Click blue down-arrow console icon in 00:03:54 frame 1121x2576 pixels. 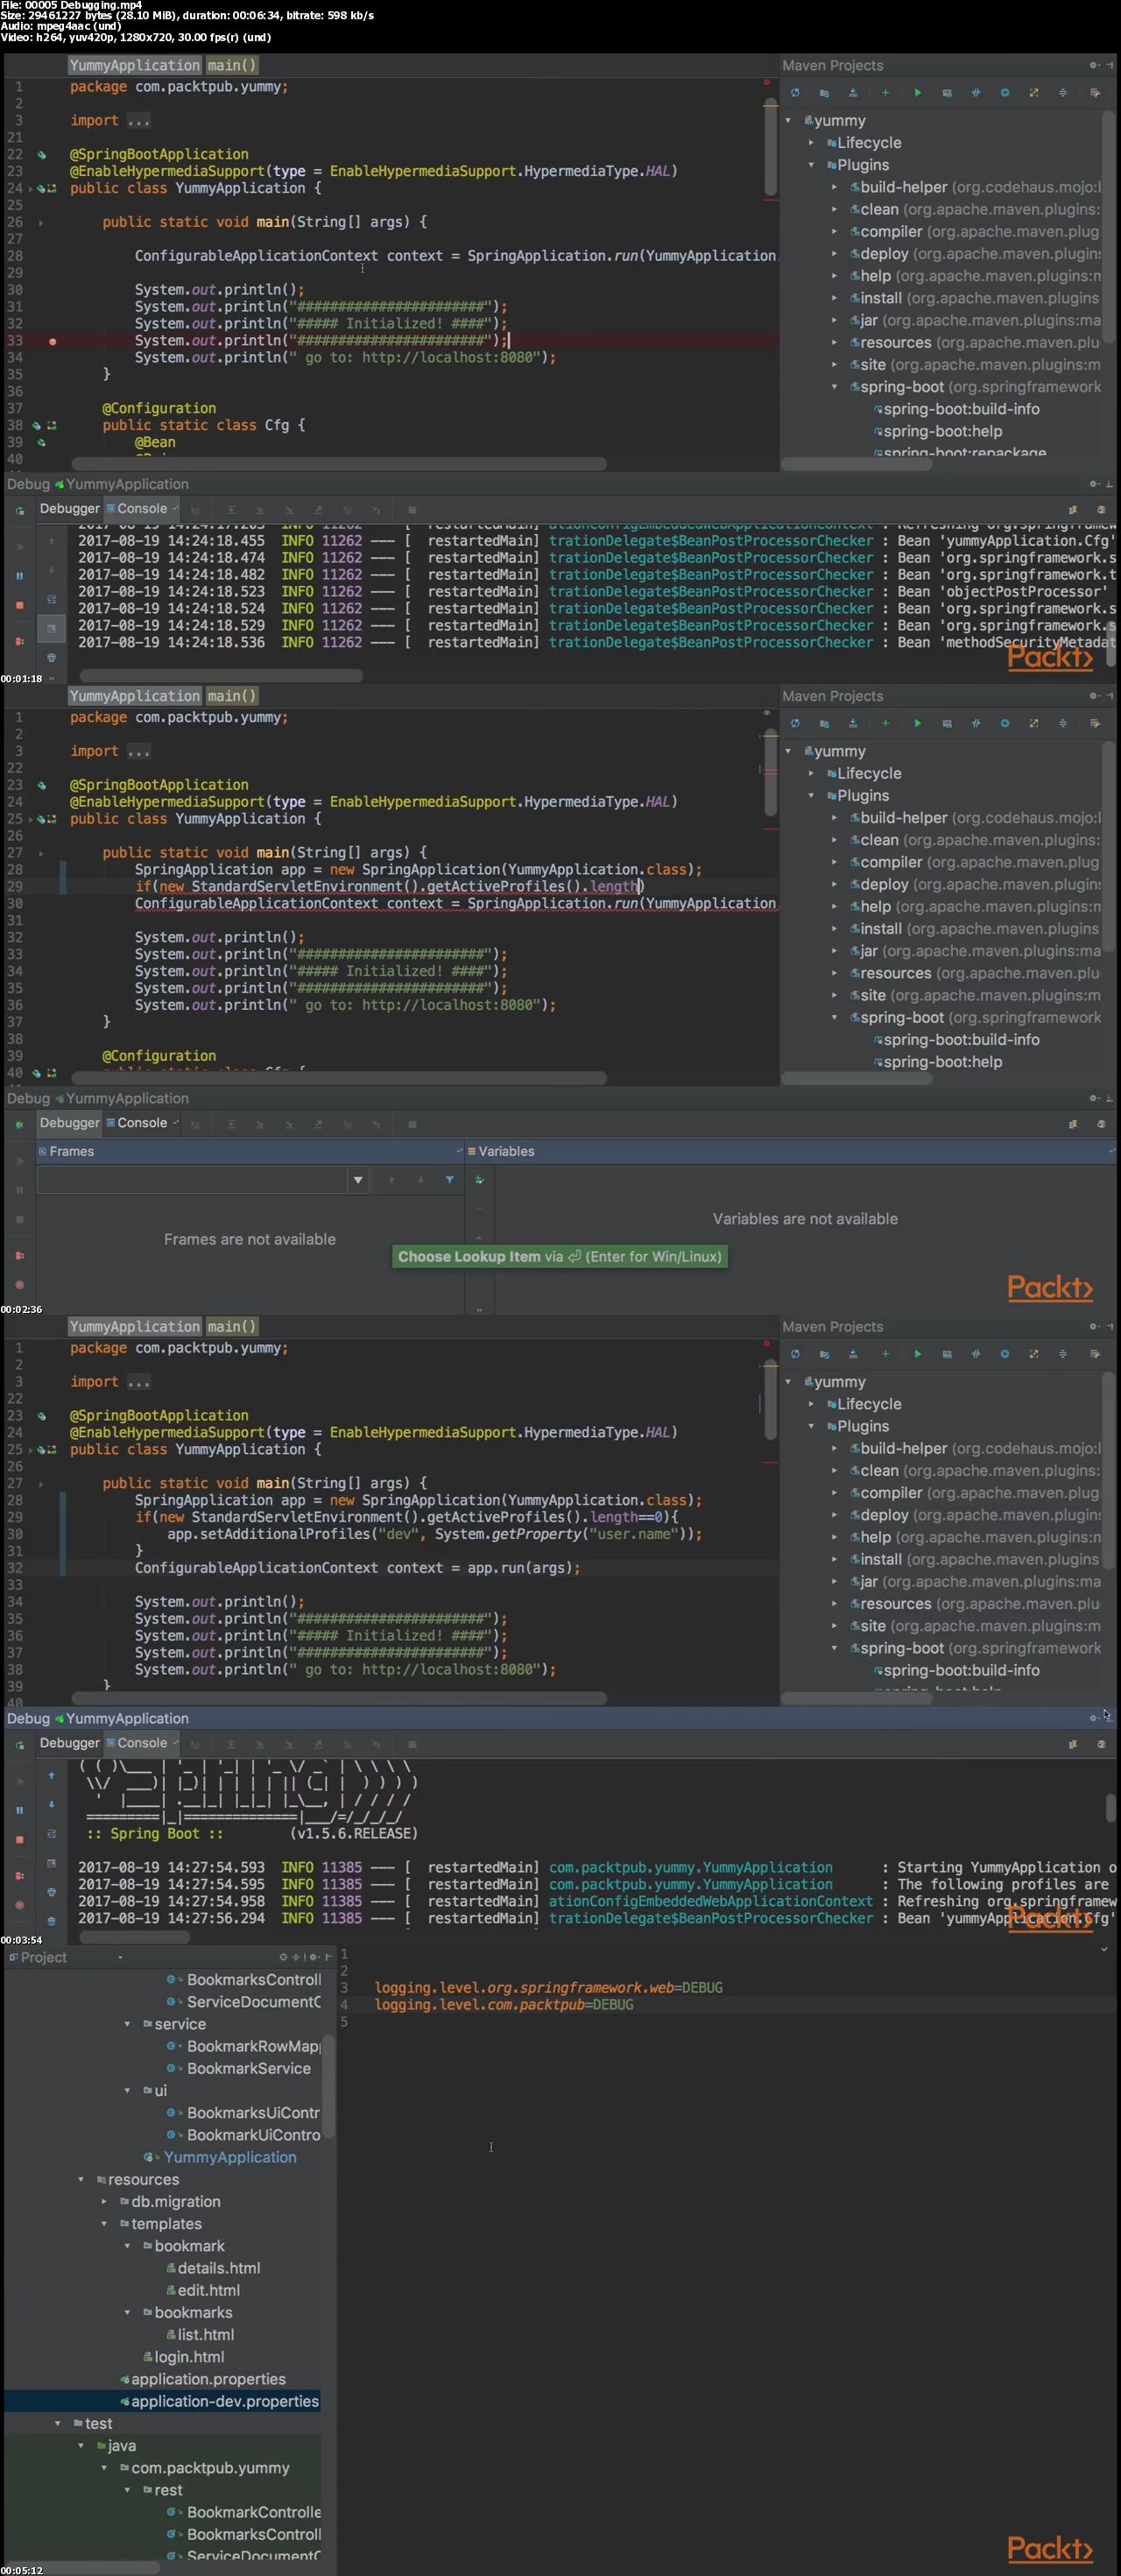point(52,1805)
